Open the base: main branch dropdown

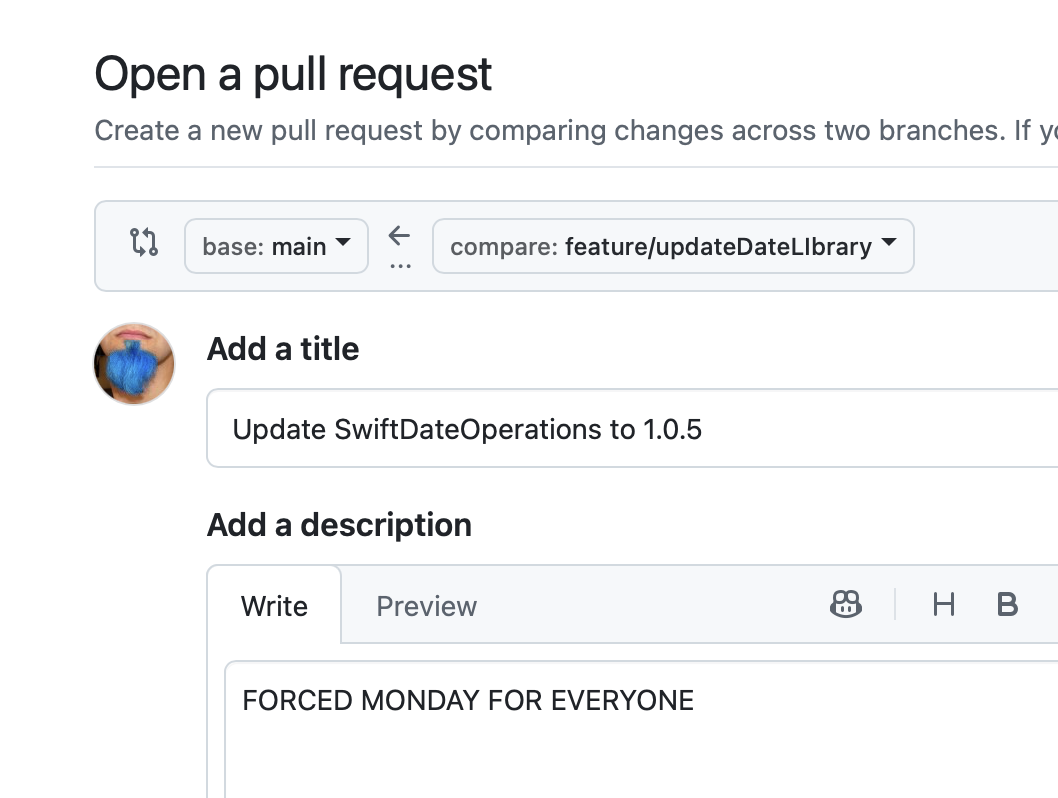(276, 246)
